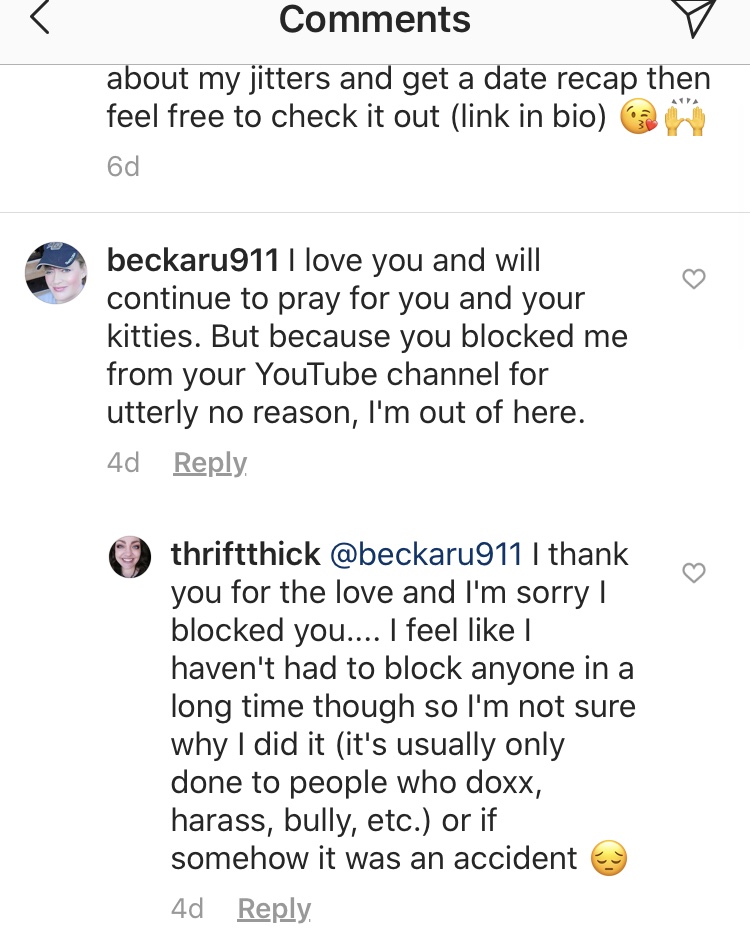Like beckaru911's comment with the heart
Image resolution: width=750 pixels, height=942 pixels.
tap(694, 279)
